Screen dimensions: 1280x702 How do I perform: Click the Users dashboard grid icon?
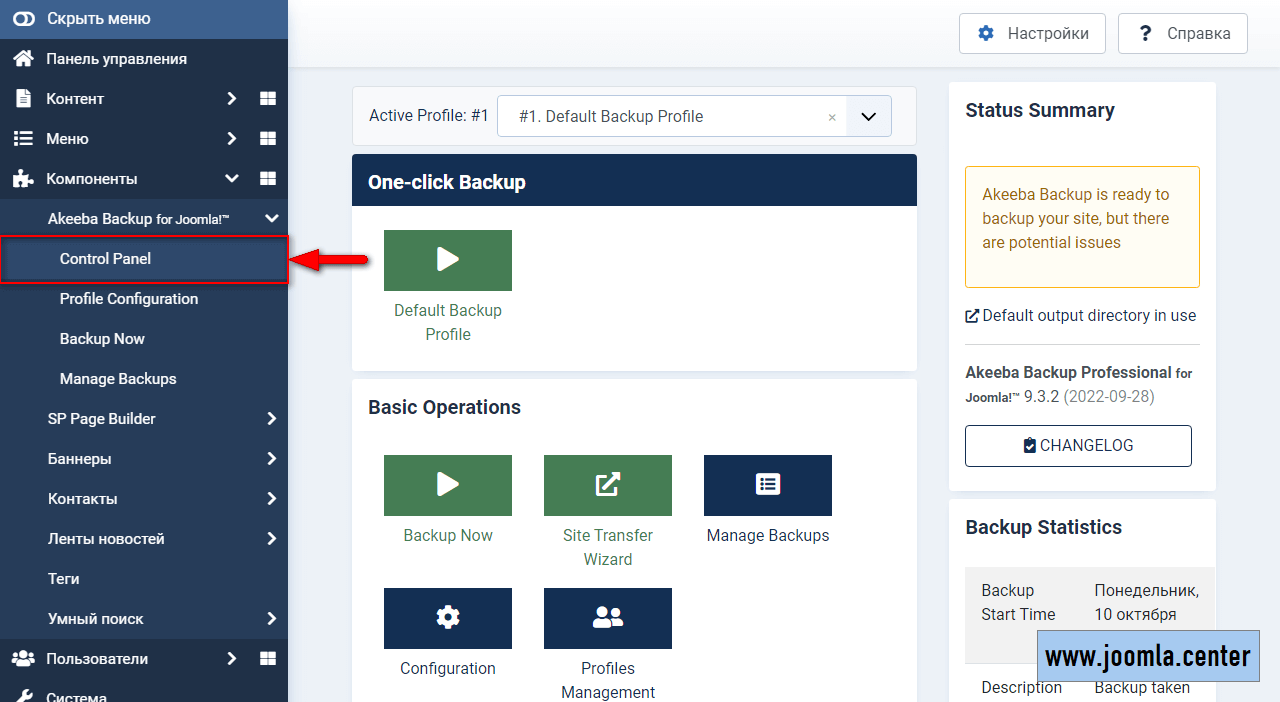coord(267,659)
